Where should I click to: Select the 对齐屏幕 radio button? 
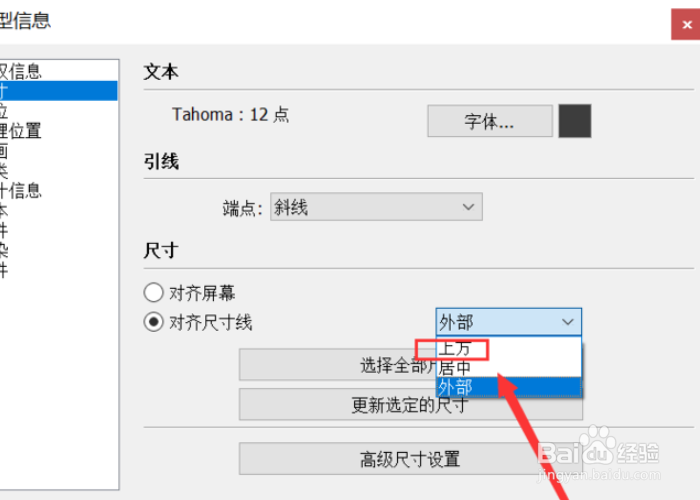154,293
